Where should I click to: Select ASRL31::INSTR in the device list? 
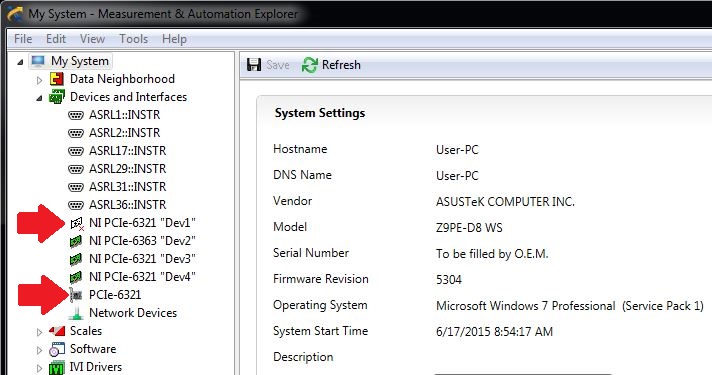[128, 187]
